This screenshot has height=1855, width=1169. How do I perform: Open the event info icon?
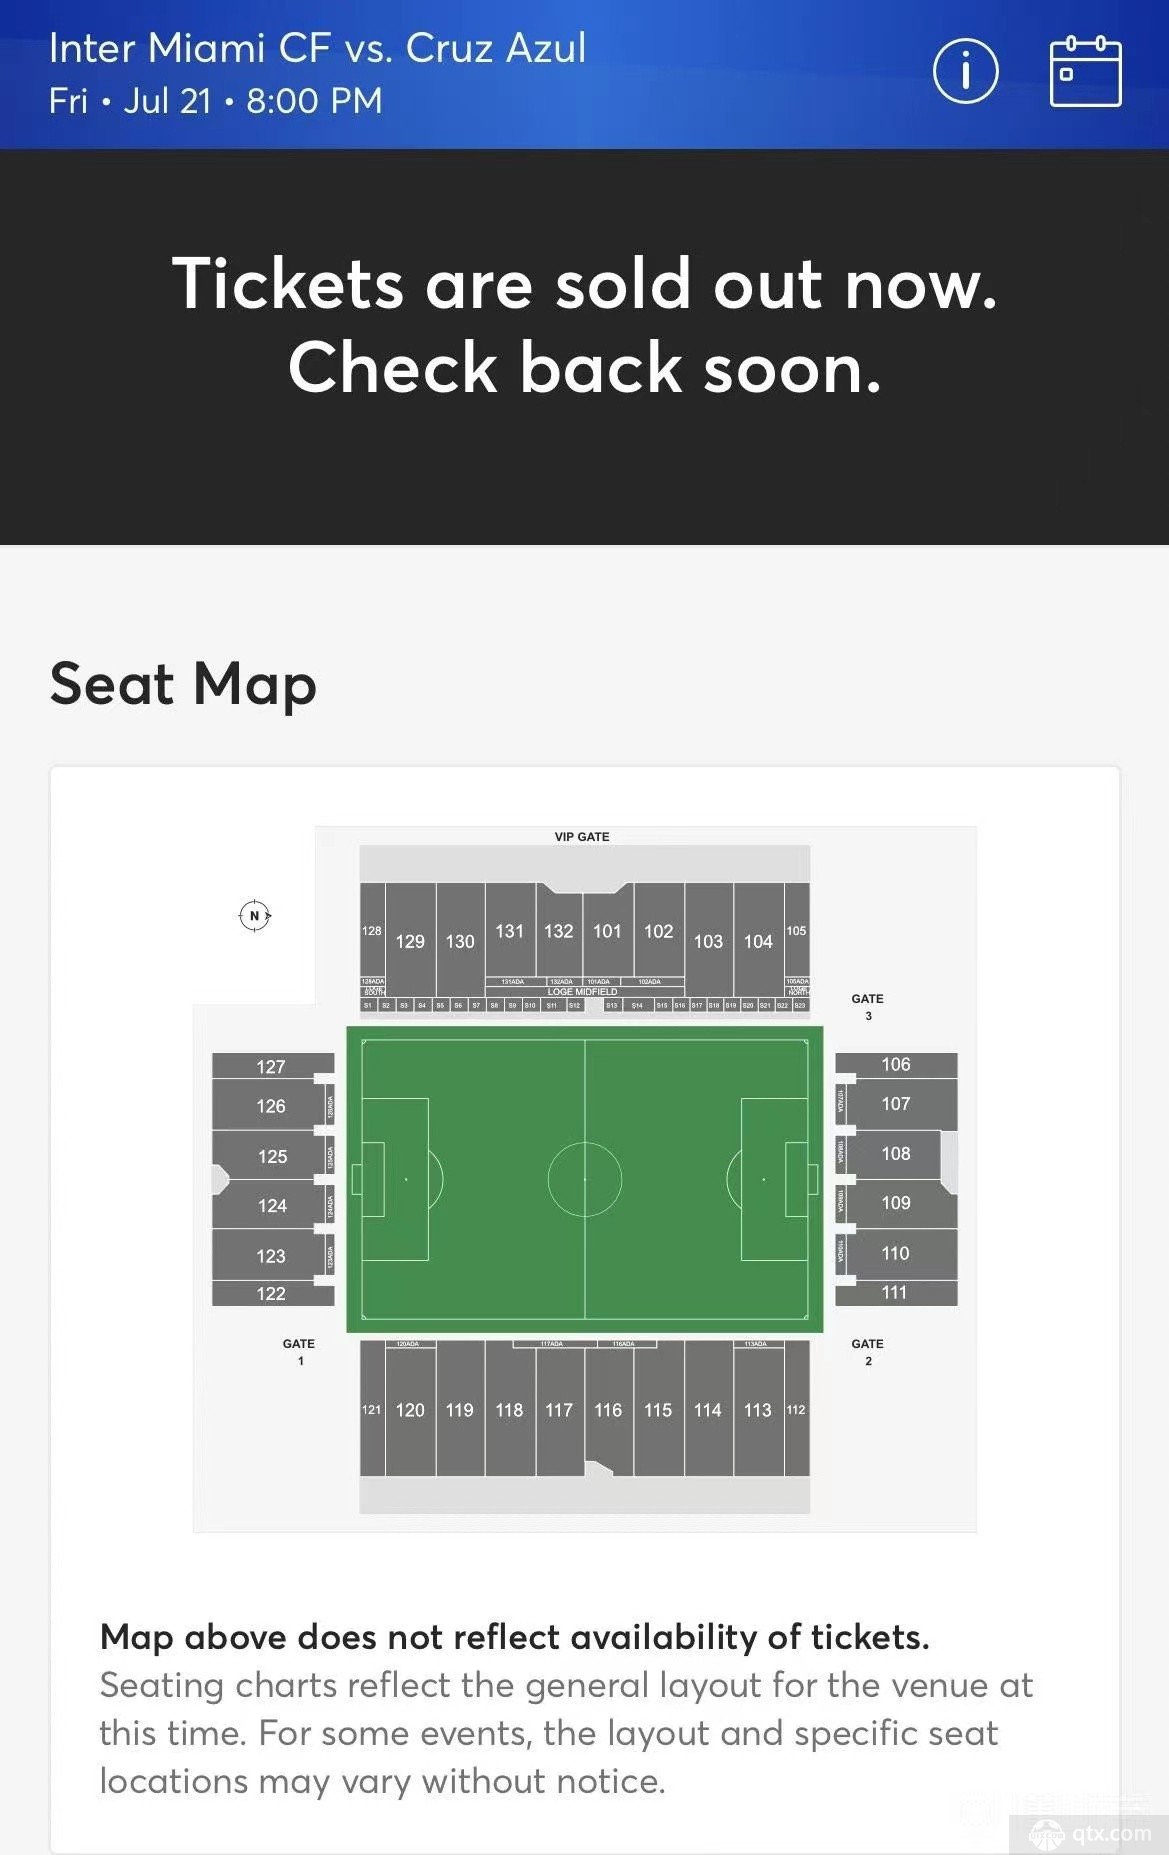pyautogui.click(x=965, y=71)
